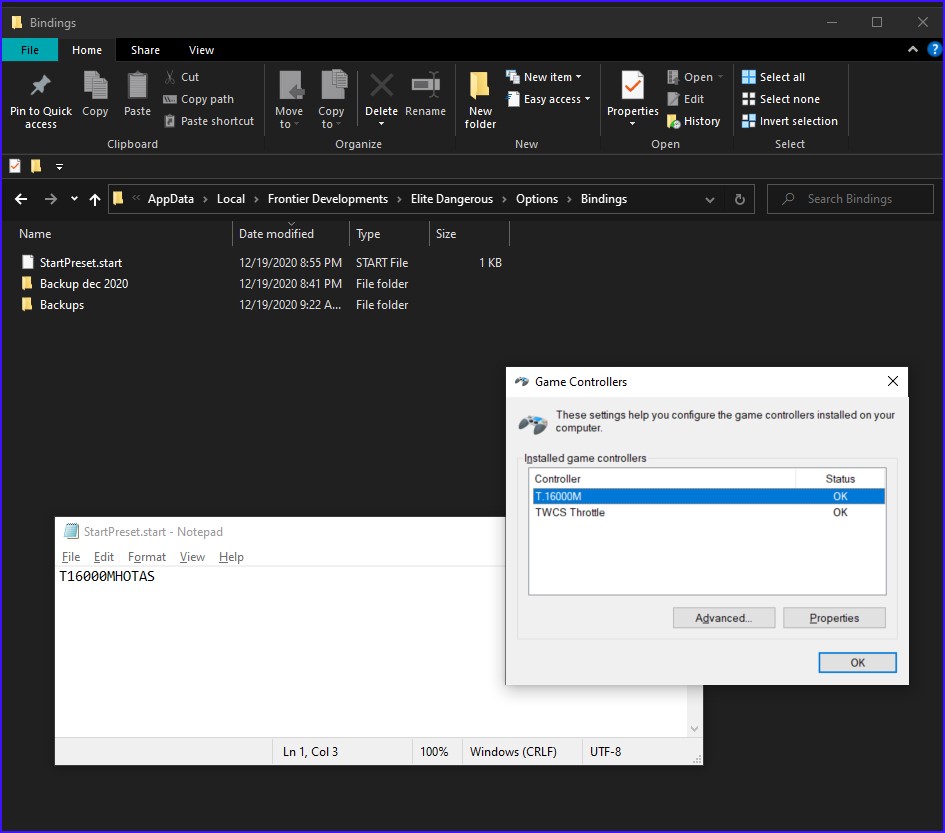Viewport: 945px width, 833px height.
Task: Open Notepad's File menu
Action: (71, 557)
